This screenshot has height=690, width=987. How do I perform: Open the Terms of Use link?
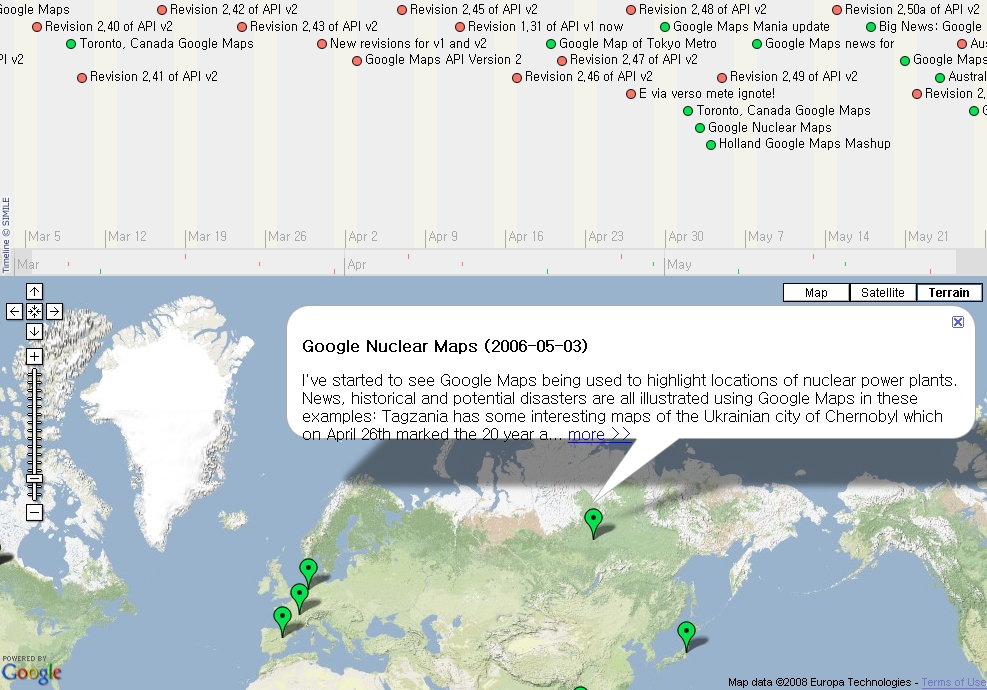click(x=954, y=682)
